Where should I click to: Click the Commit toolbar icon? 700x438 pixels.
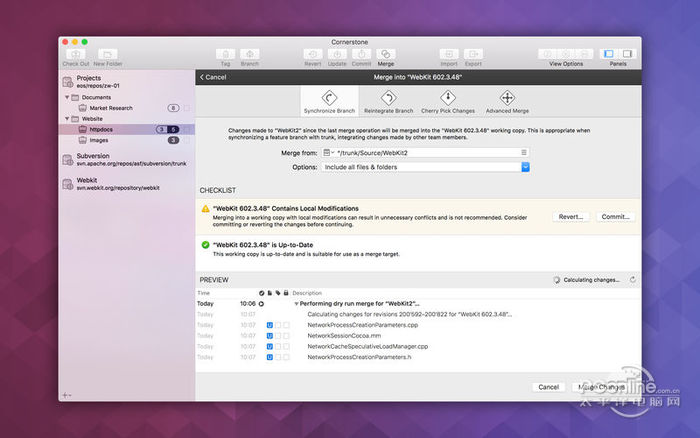(361, 54)
